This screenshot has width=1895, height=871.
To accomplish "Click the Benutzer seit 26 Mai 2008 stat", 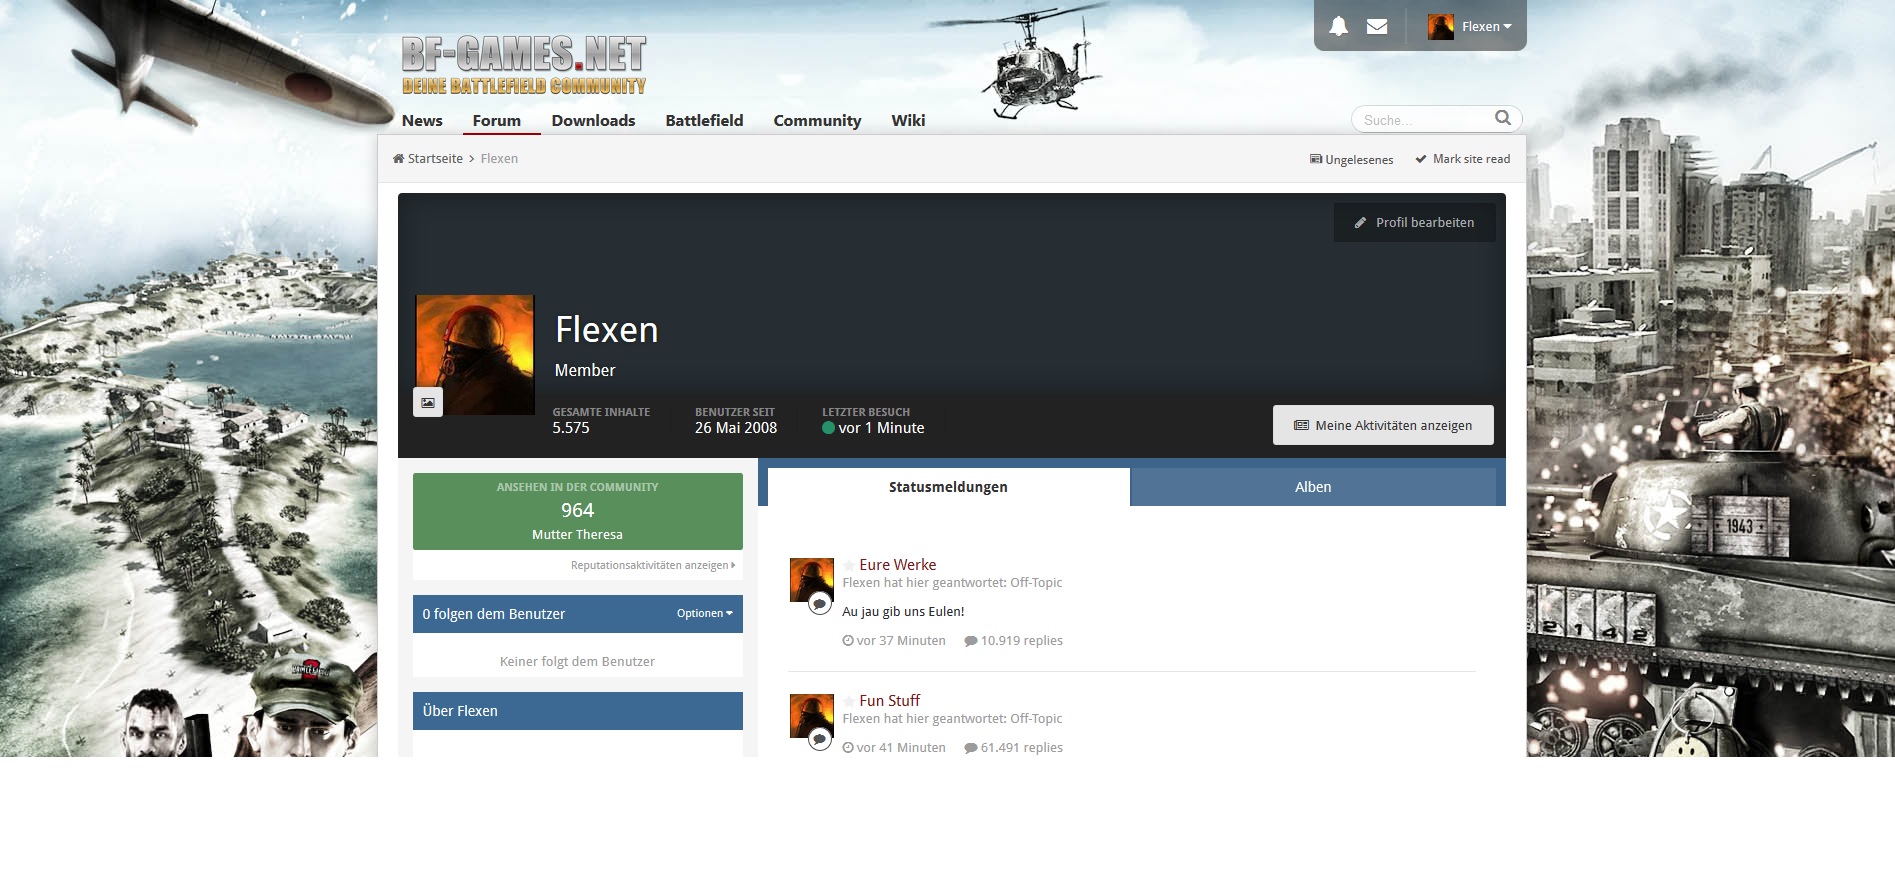I will tap(736, 421).
